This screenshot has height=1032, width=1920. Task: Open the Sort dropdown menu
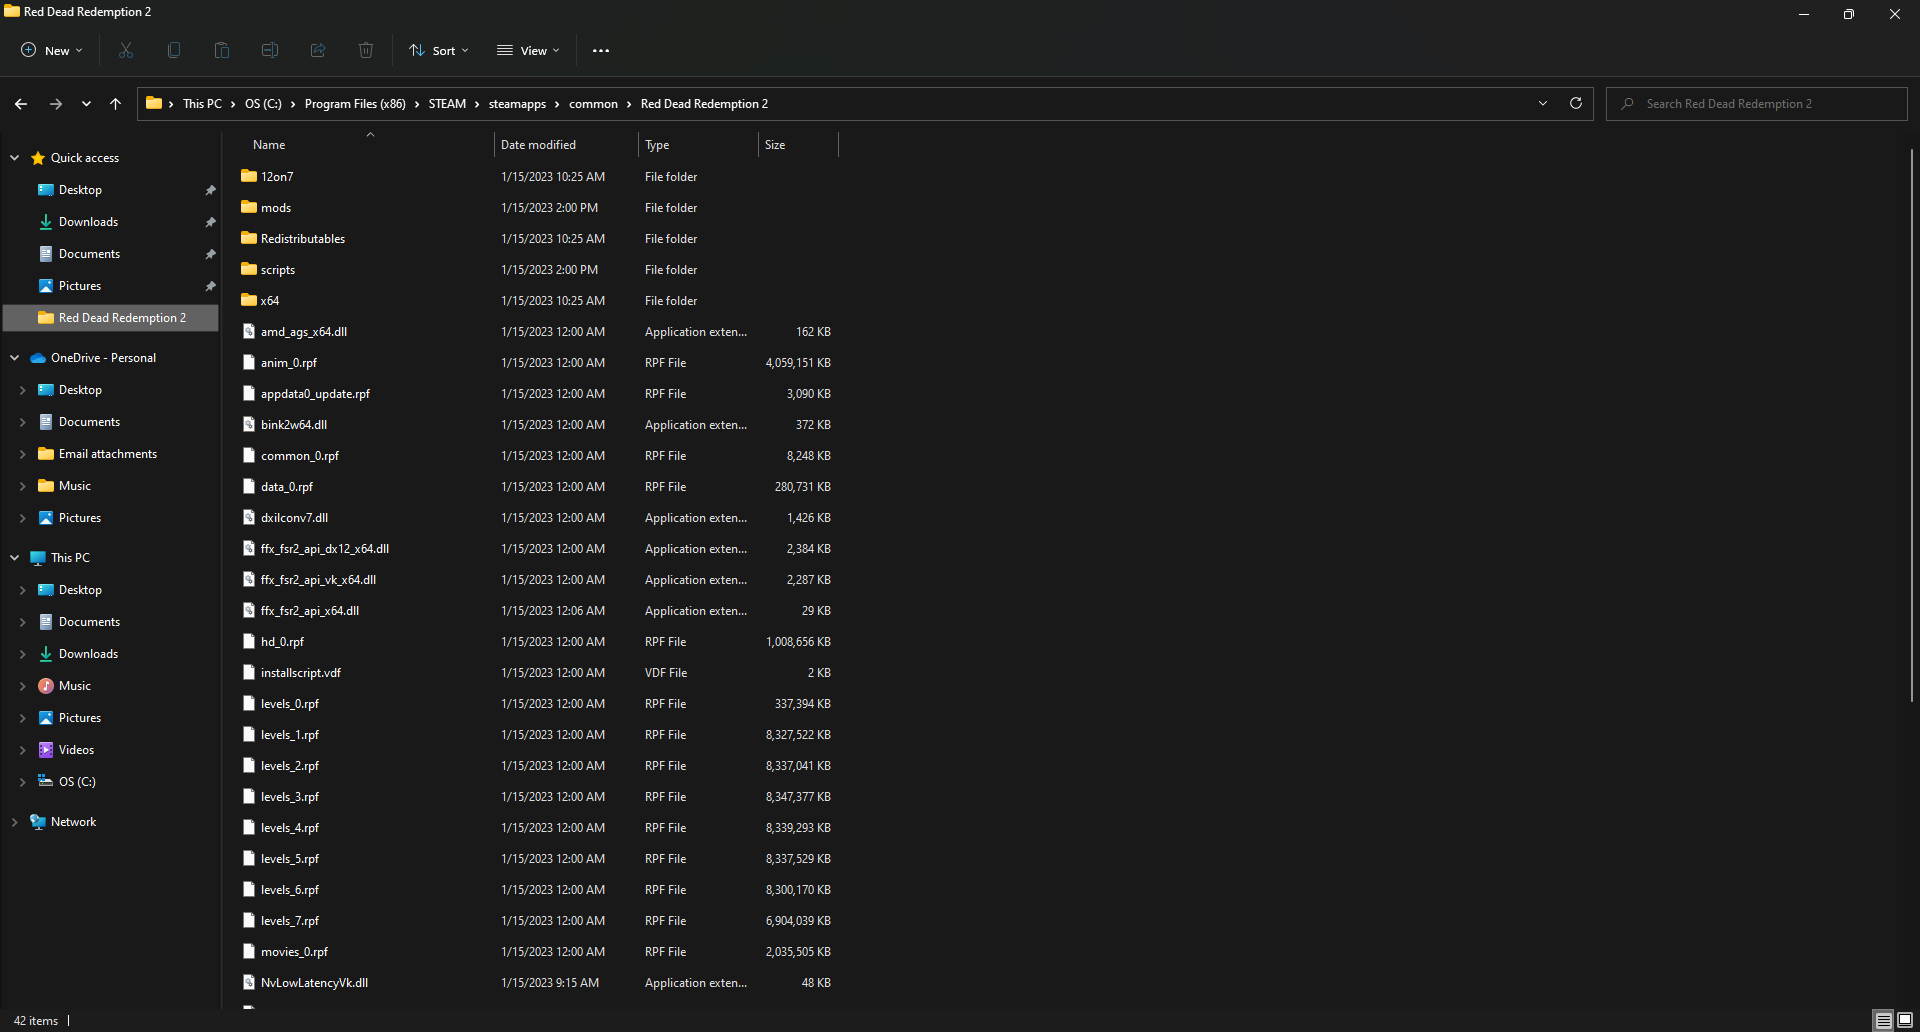[439, 50]
